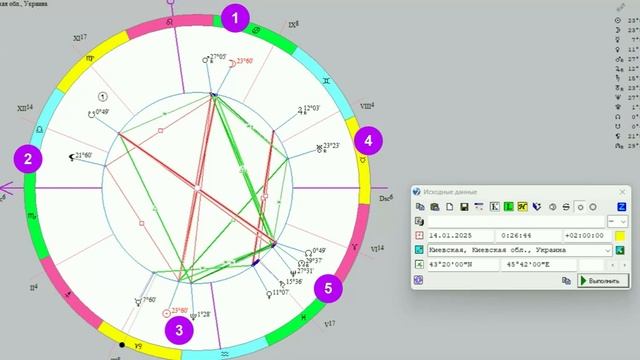Click Pluto glyph at 1°28'
Viewport: 640px width, 360px height.
[x=193, y=316]
